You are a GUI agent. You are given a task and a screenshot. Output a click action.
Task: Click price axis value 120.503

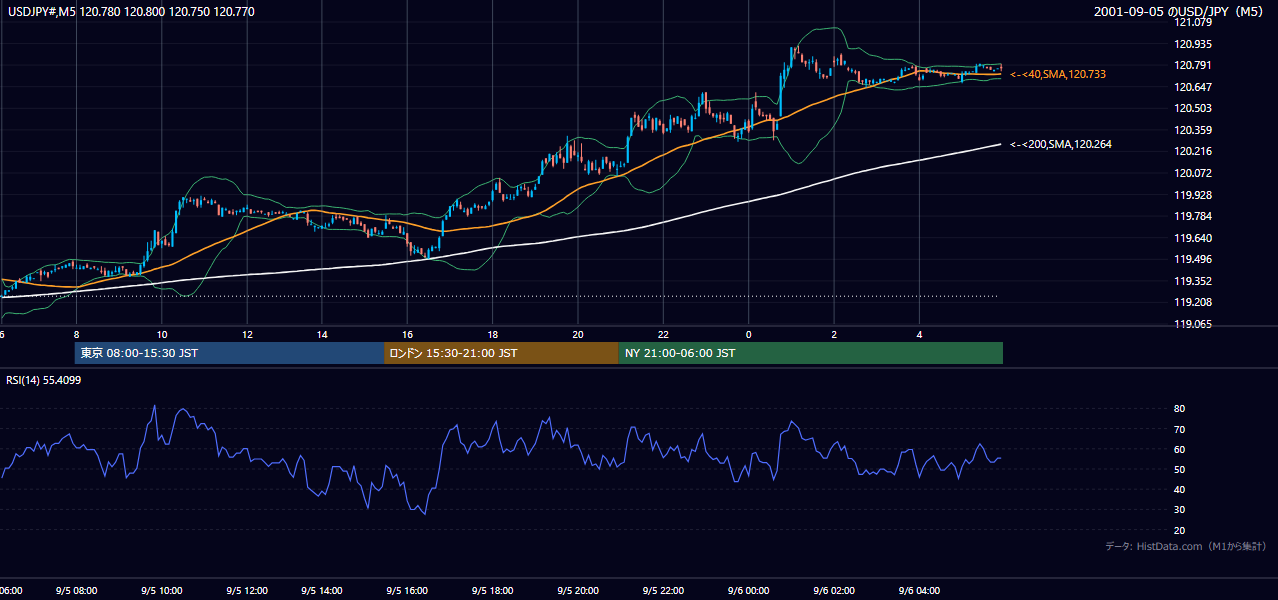1194,108
